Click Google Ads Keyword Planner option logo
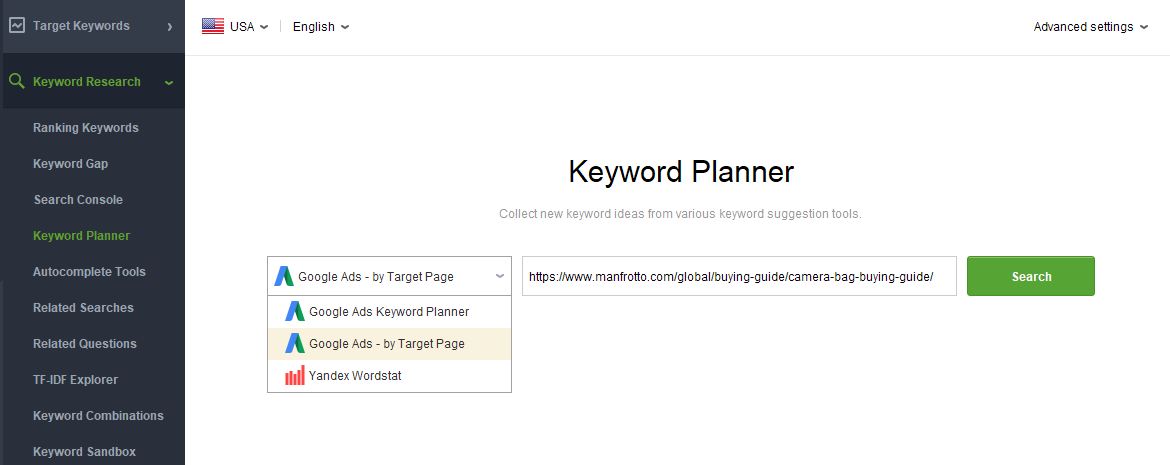 click(295, 311)
